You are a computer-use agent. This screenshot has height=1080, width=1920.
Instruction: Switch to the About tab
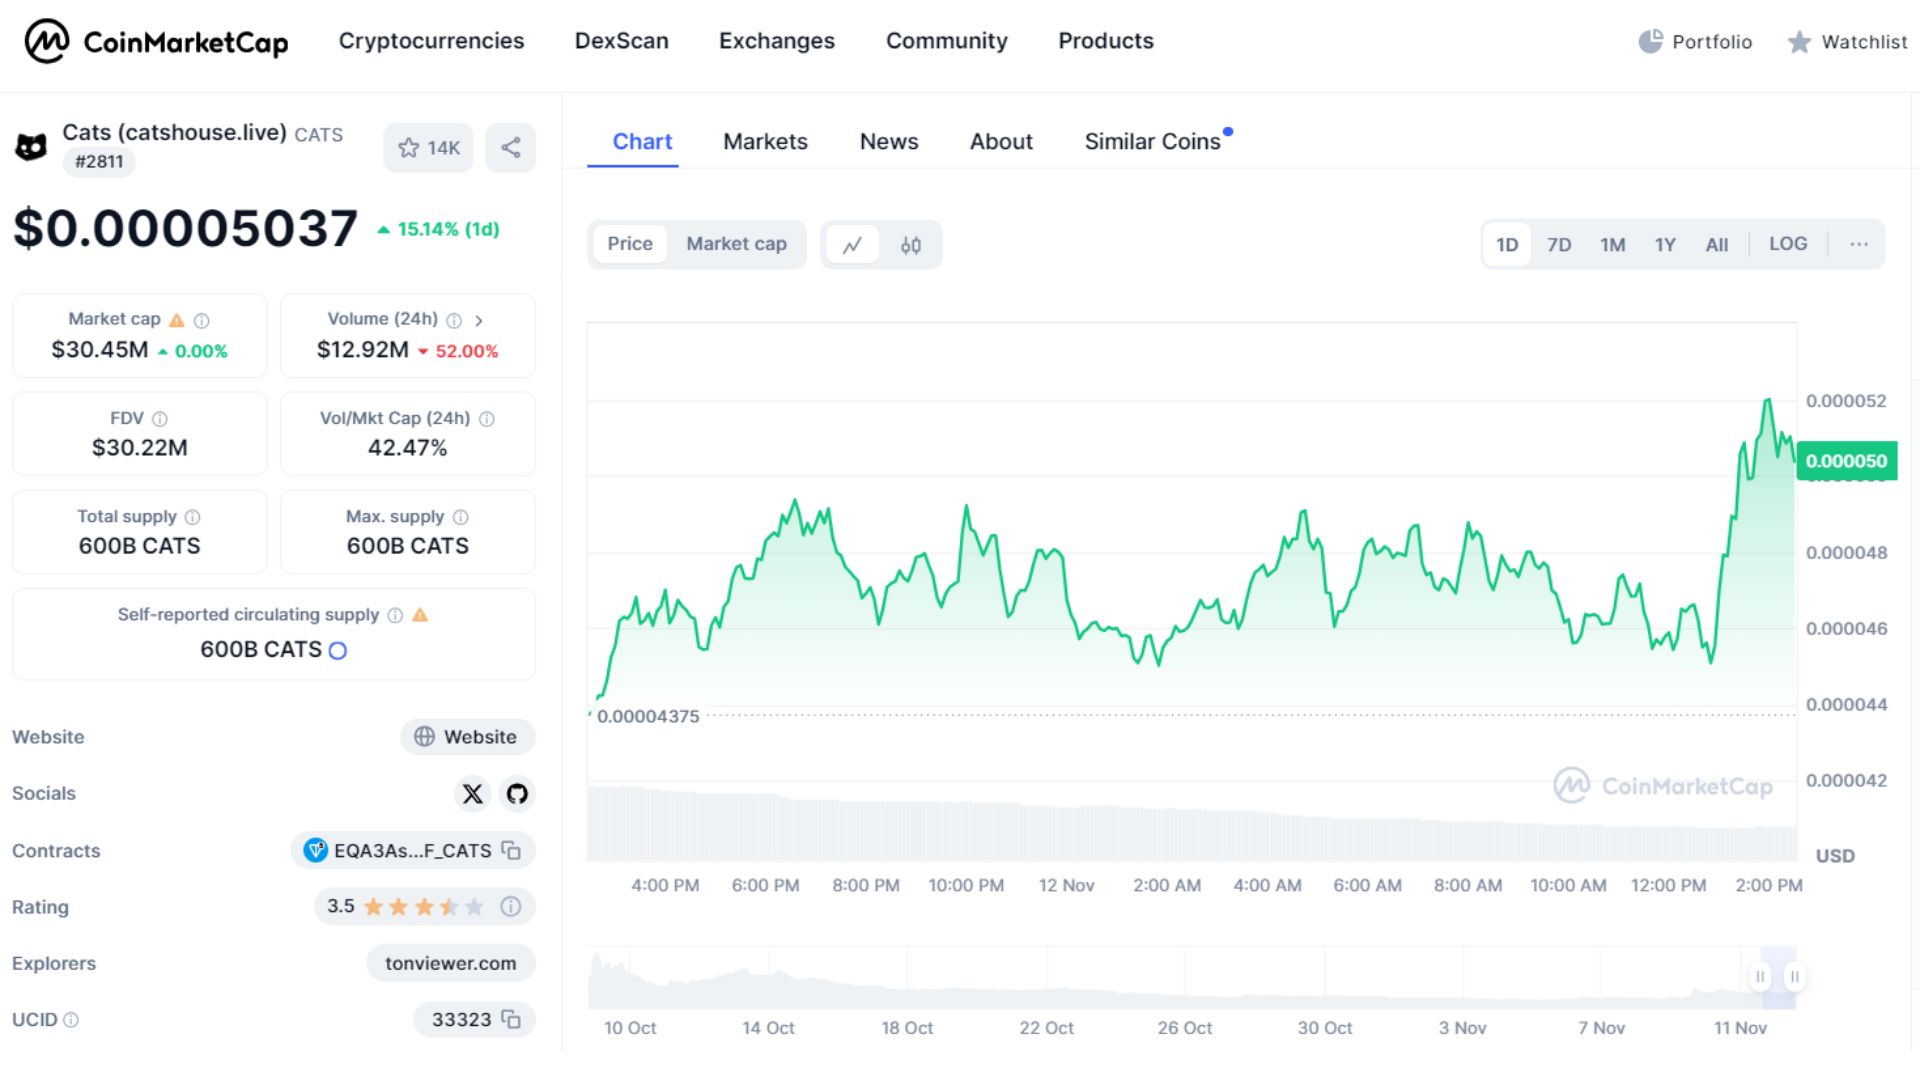point(1001,142)
